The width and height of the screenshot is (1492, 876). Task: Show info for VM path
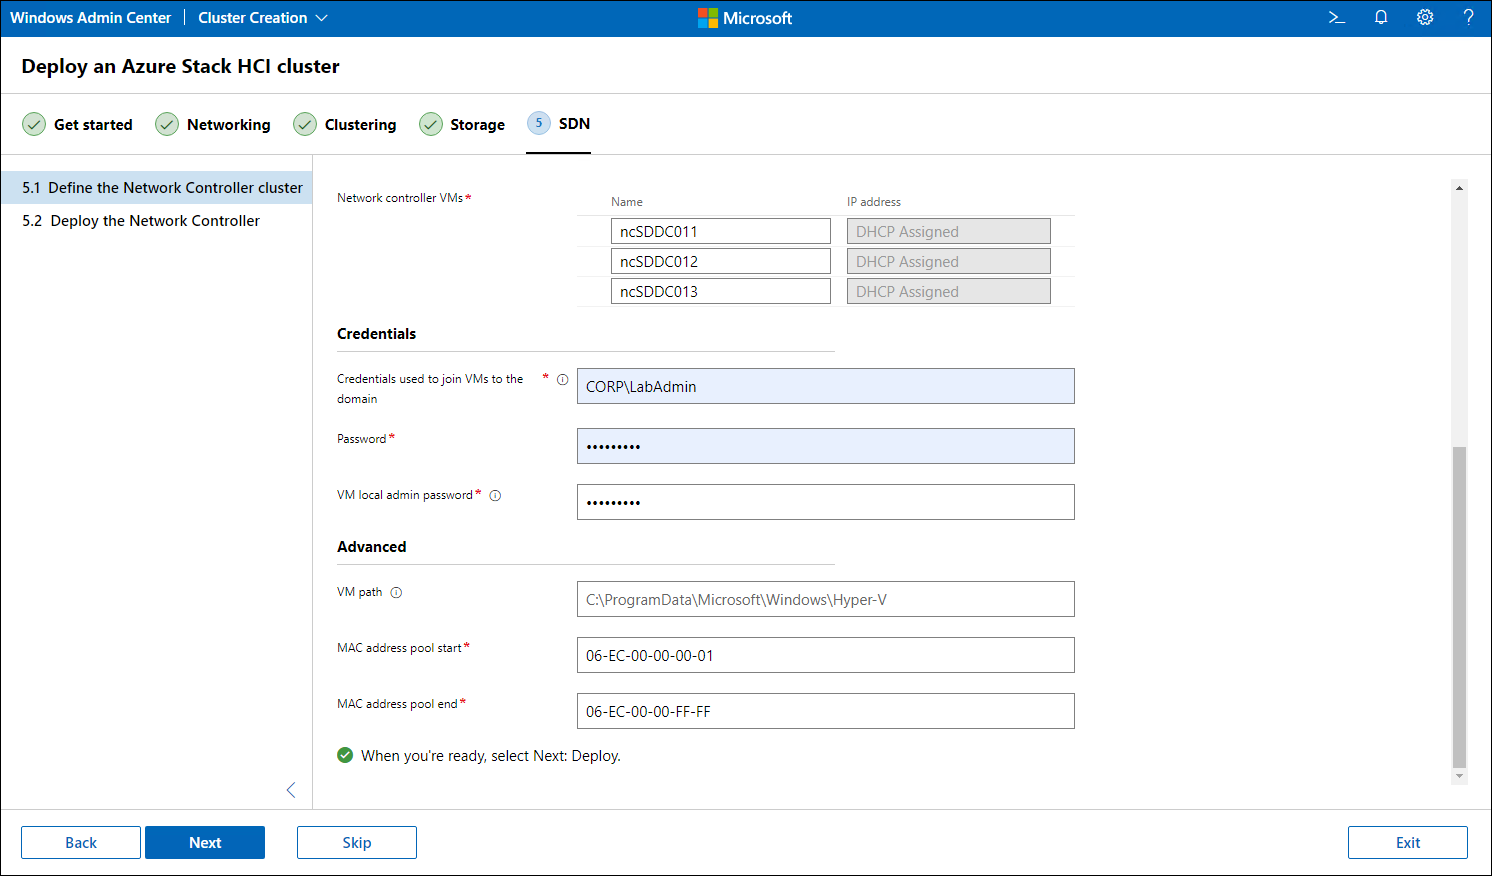396,592
